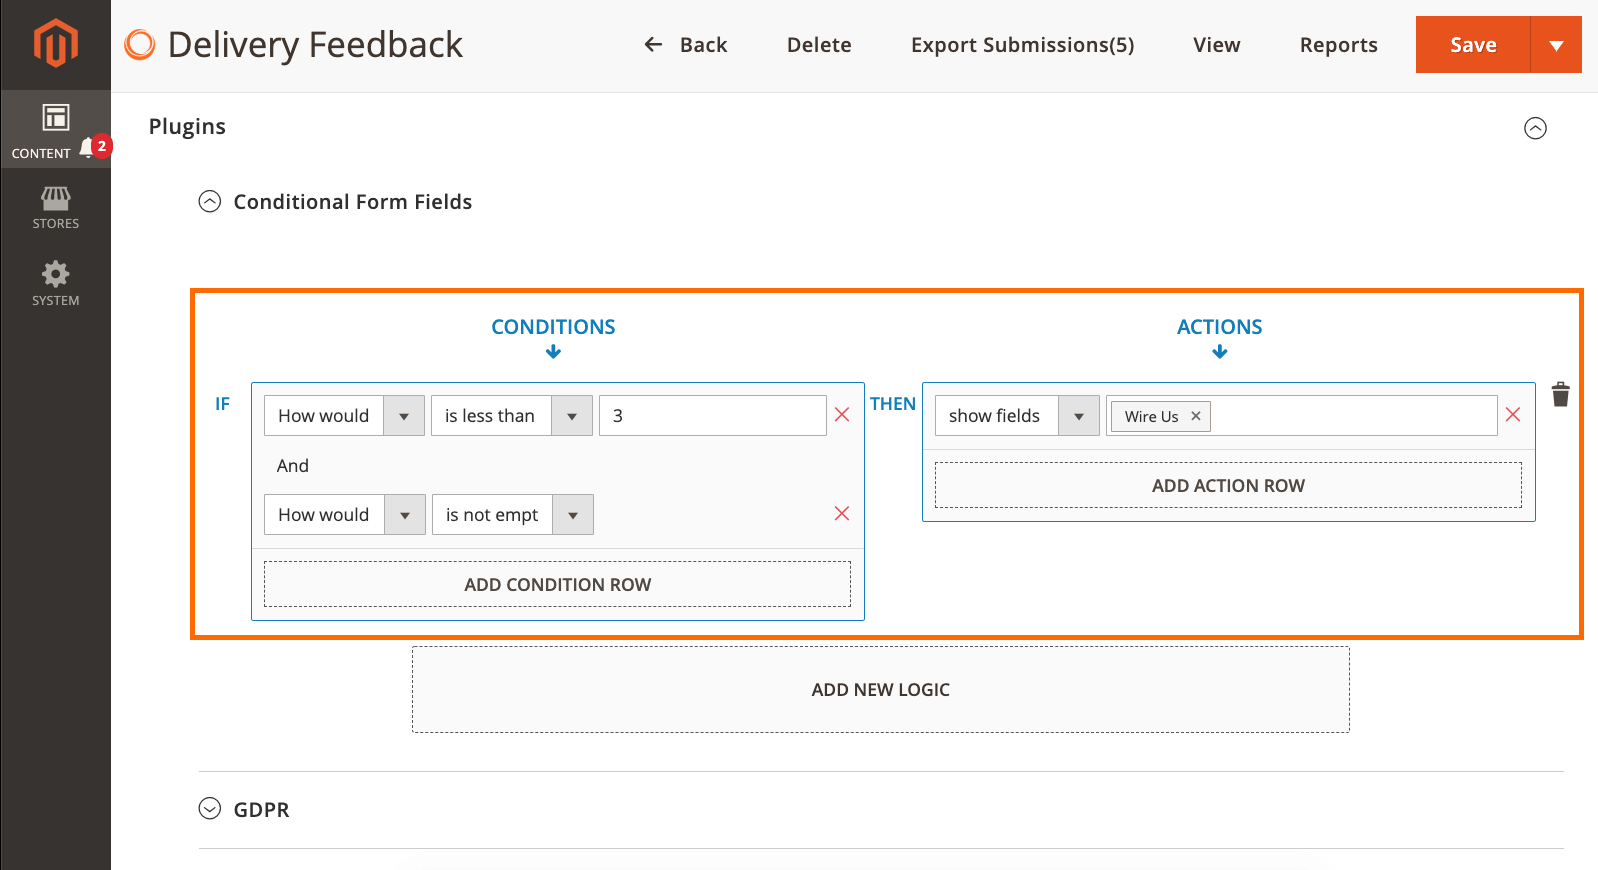The image size is (1598, 870).
Task: Click the Delivery Feedback title
Action: point(315,45)
